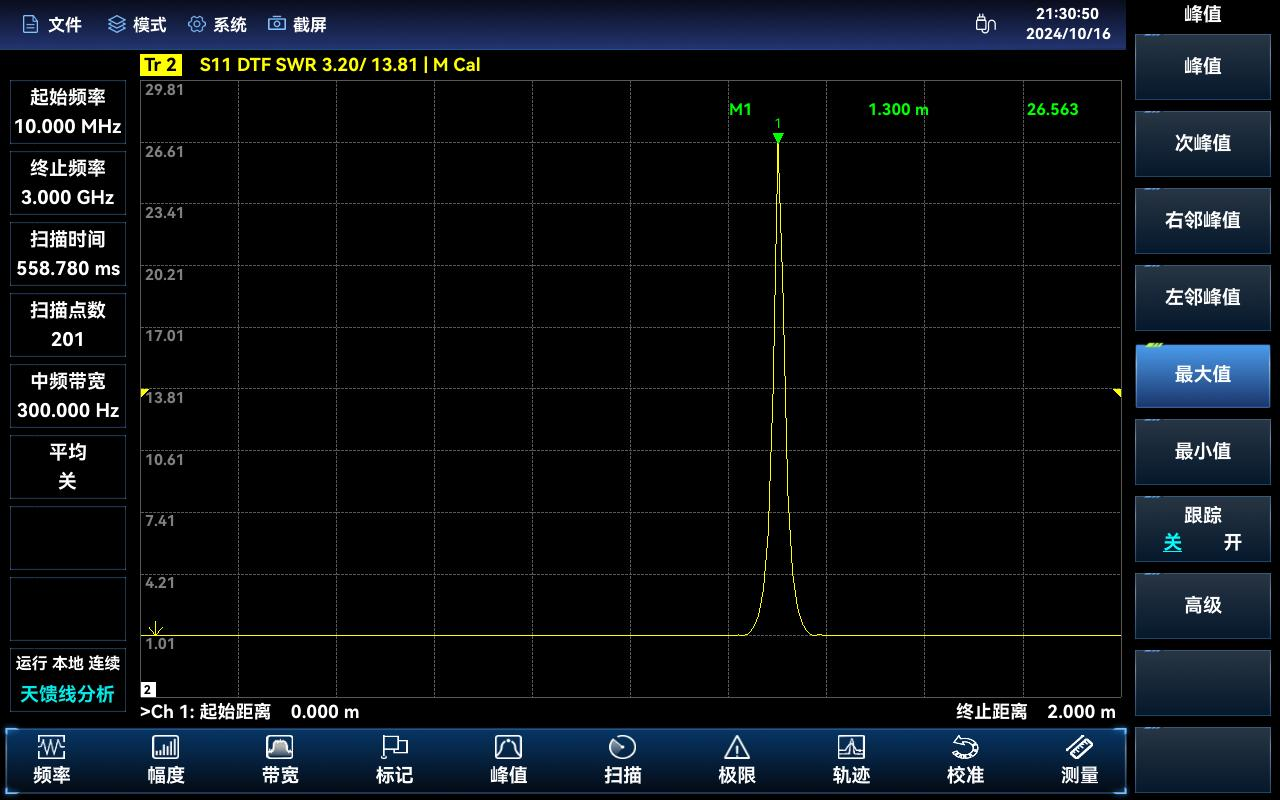
Task: Toggle the 平均 (averaging) 关 setting
Action: click(x=68, y=466)
